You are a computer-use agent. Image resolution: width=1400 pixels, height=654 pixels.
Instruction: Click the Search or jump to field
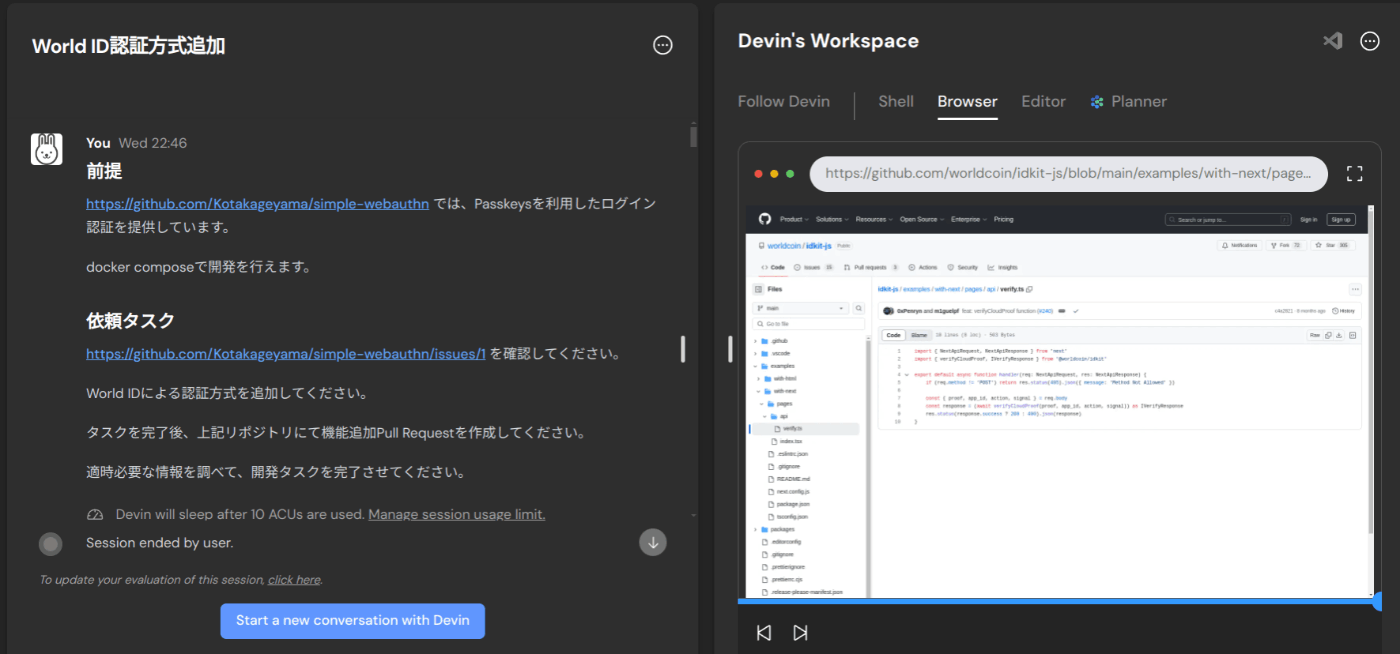[x=1228, y=219]
